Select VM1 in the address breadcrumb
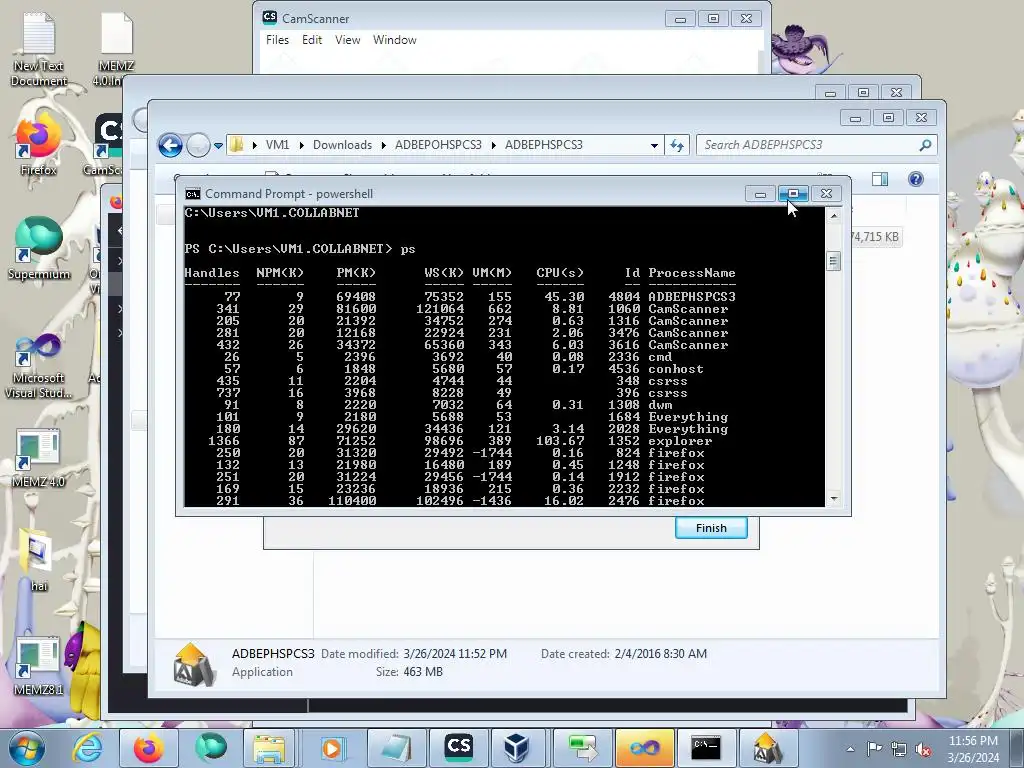 tap(278, 145)
